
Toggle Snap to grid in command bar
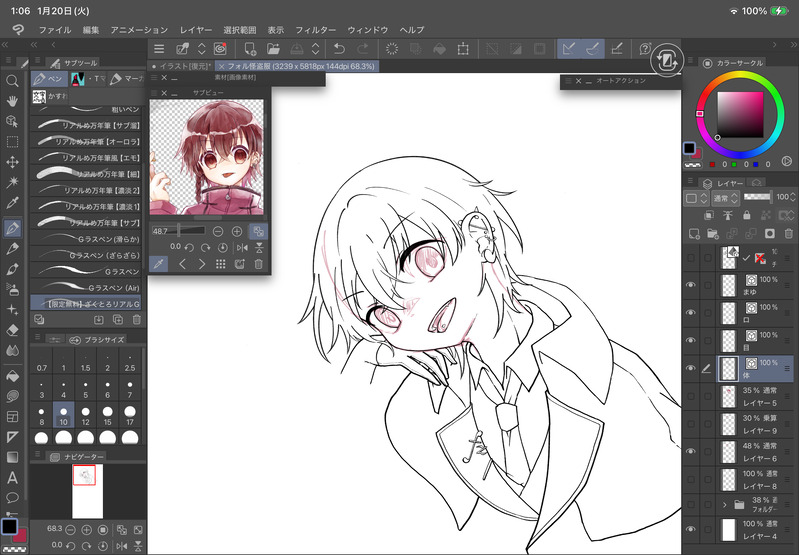tap(617, 49)
